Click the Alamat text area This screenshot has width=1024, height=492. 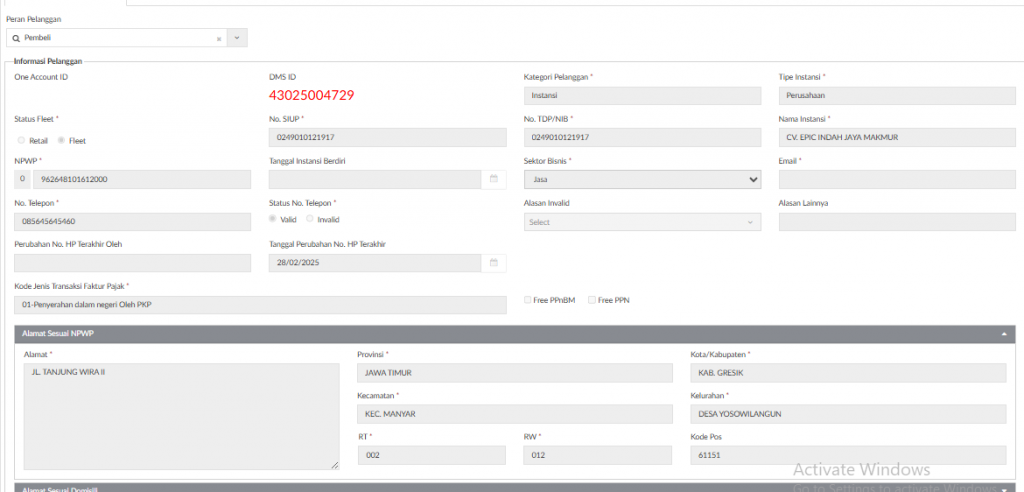point(181,416)
